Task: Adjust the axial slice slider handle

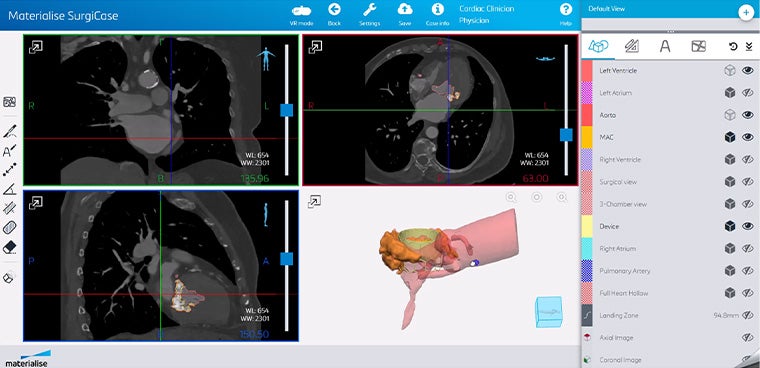Action: 566,135
